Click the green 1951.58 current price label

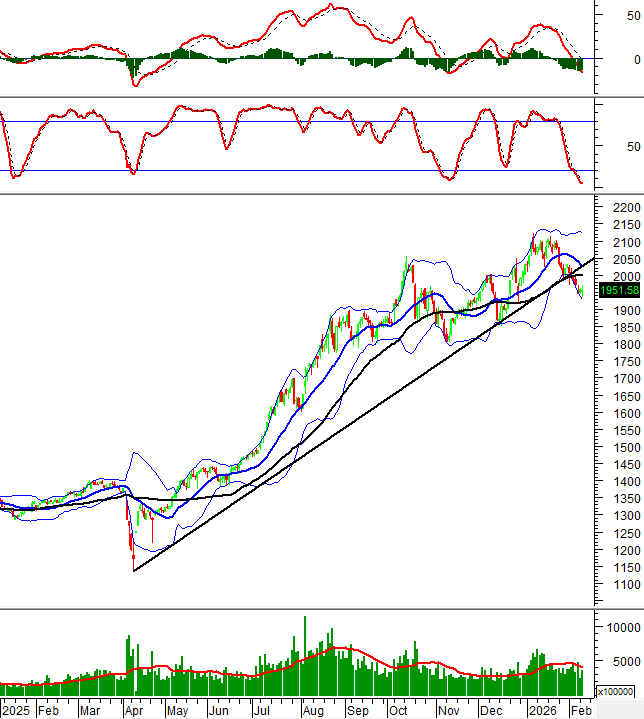pyautogui.click(x=618, y=290)
